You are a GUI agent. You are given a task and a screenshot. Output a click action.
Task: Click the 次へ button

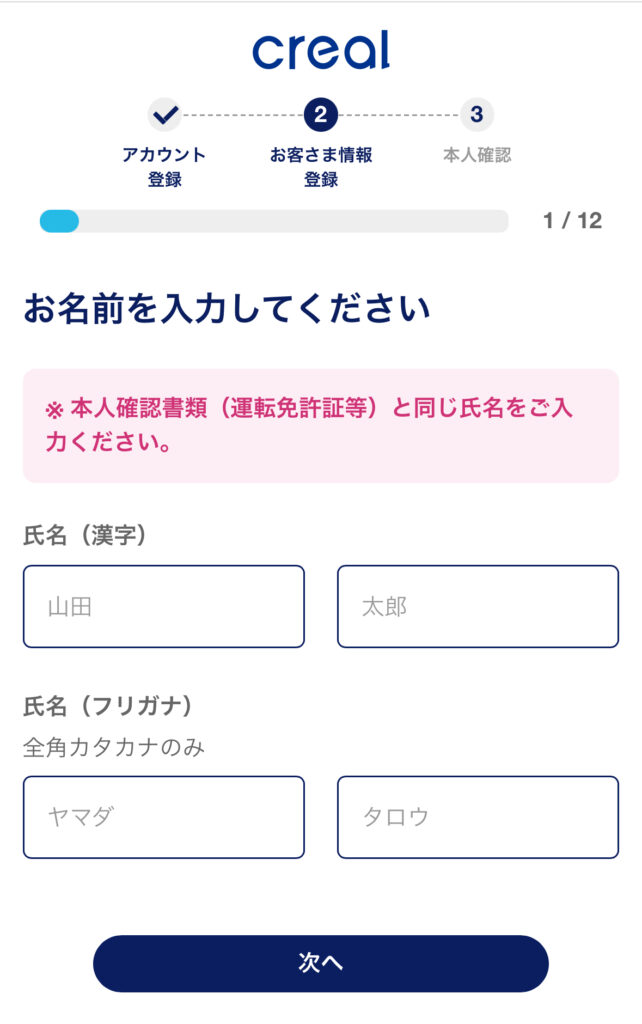(321, 964)
